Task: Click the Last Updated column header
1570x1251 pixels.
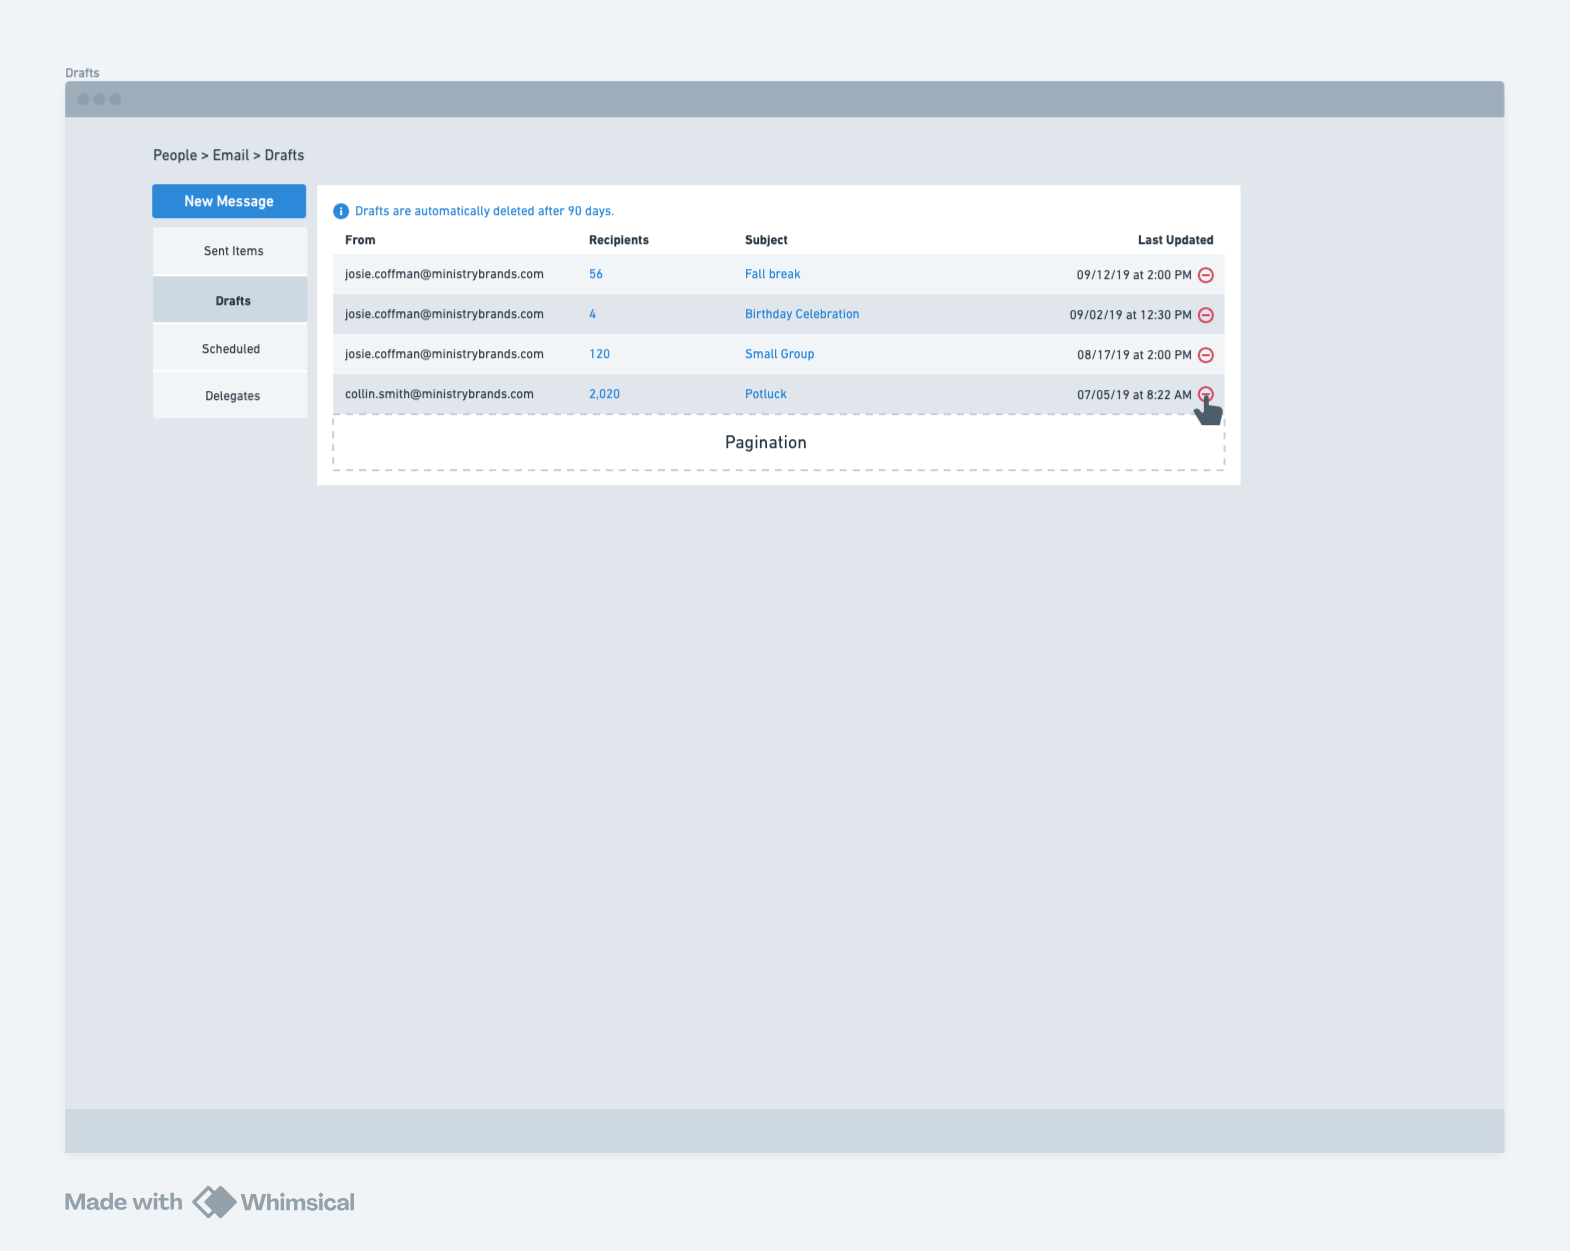Action: [x=1175, y=240]
